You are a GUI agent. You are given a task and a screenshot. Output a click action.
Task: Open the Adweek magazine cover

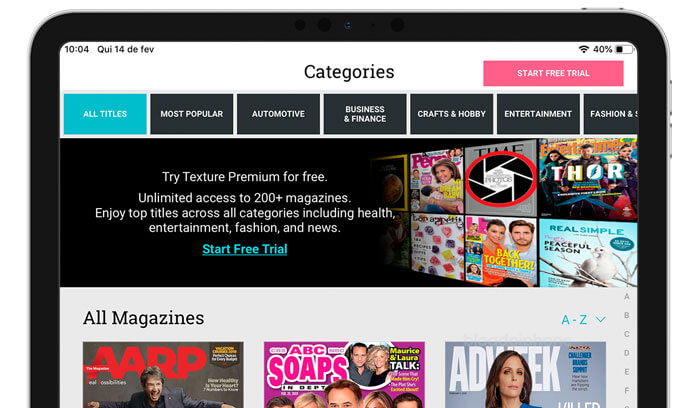click(525, 375)
